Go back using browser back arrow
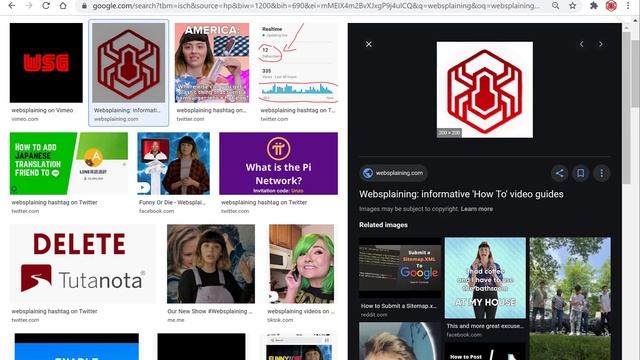Screen dimensions: 640x360 coord(12,6)
